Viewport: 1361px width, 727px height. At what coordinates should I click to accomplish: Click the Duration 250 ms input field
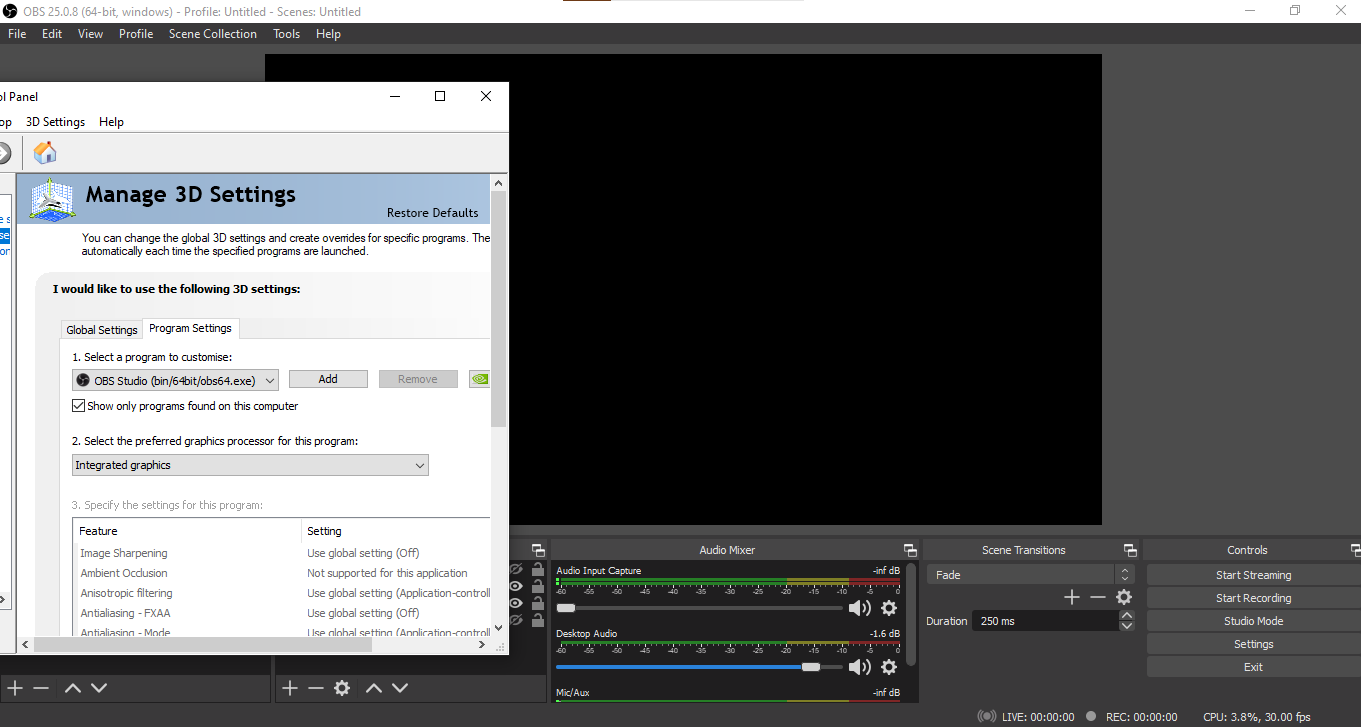point(1045,621)
